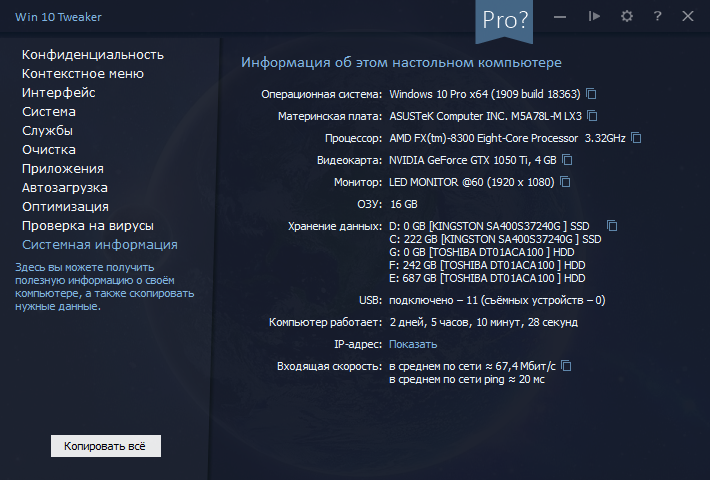The width and height of the screenshot is (710, 480).
Task: Click the C: 222 GB KINGSTON SSD row
Action: (x=495, y=239)
